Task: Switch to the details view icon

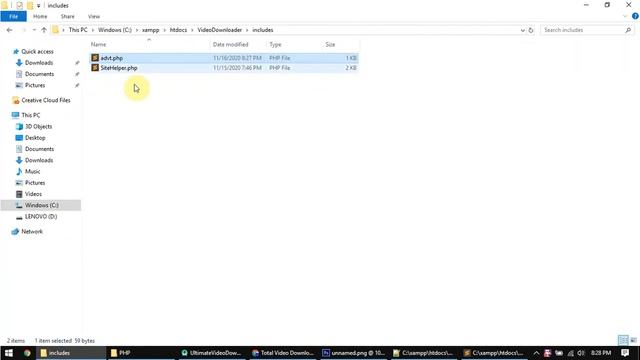Action: [x=623, y=340]
